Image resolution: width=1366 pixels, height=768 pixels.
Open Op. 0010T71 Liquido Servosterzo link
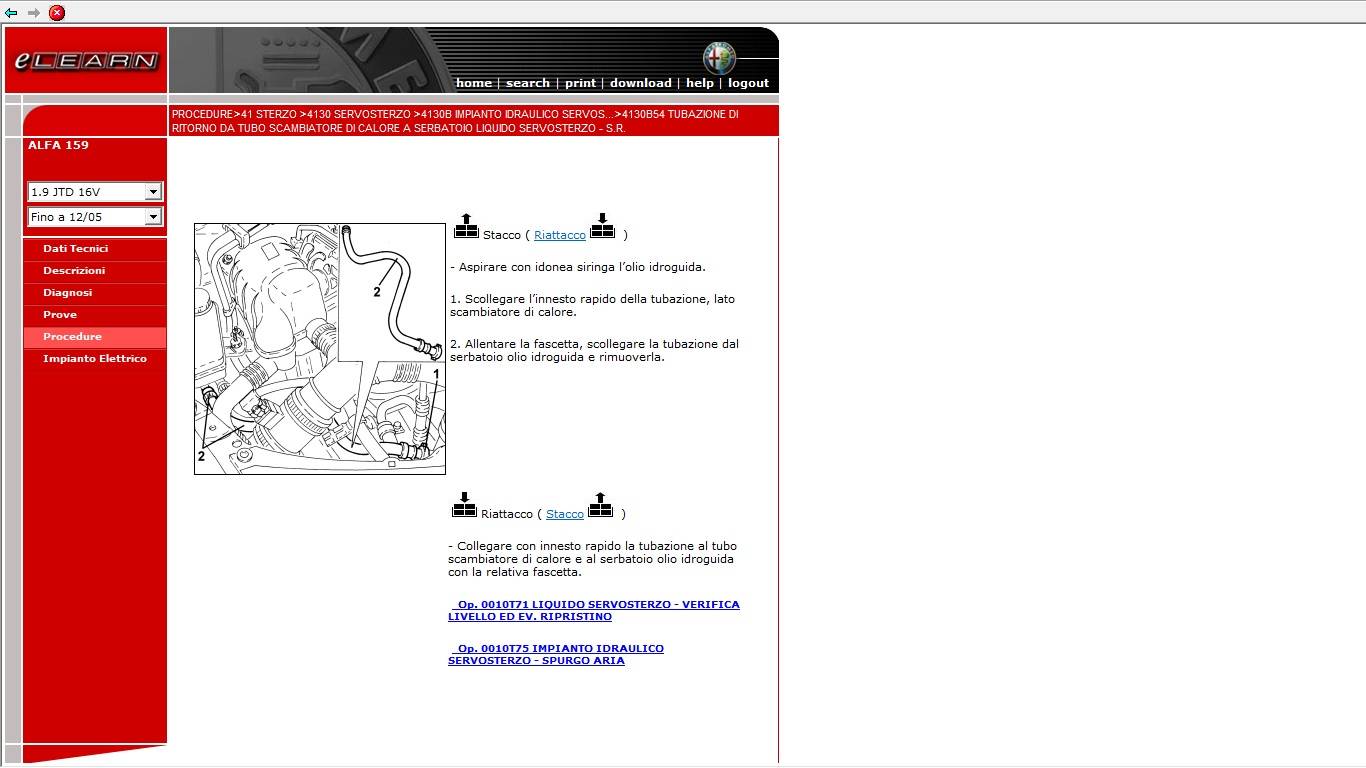pos(594,610)
